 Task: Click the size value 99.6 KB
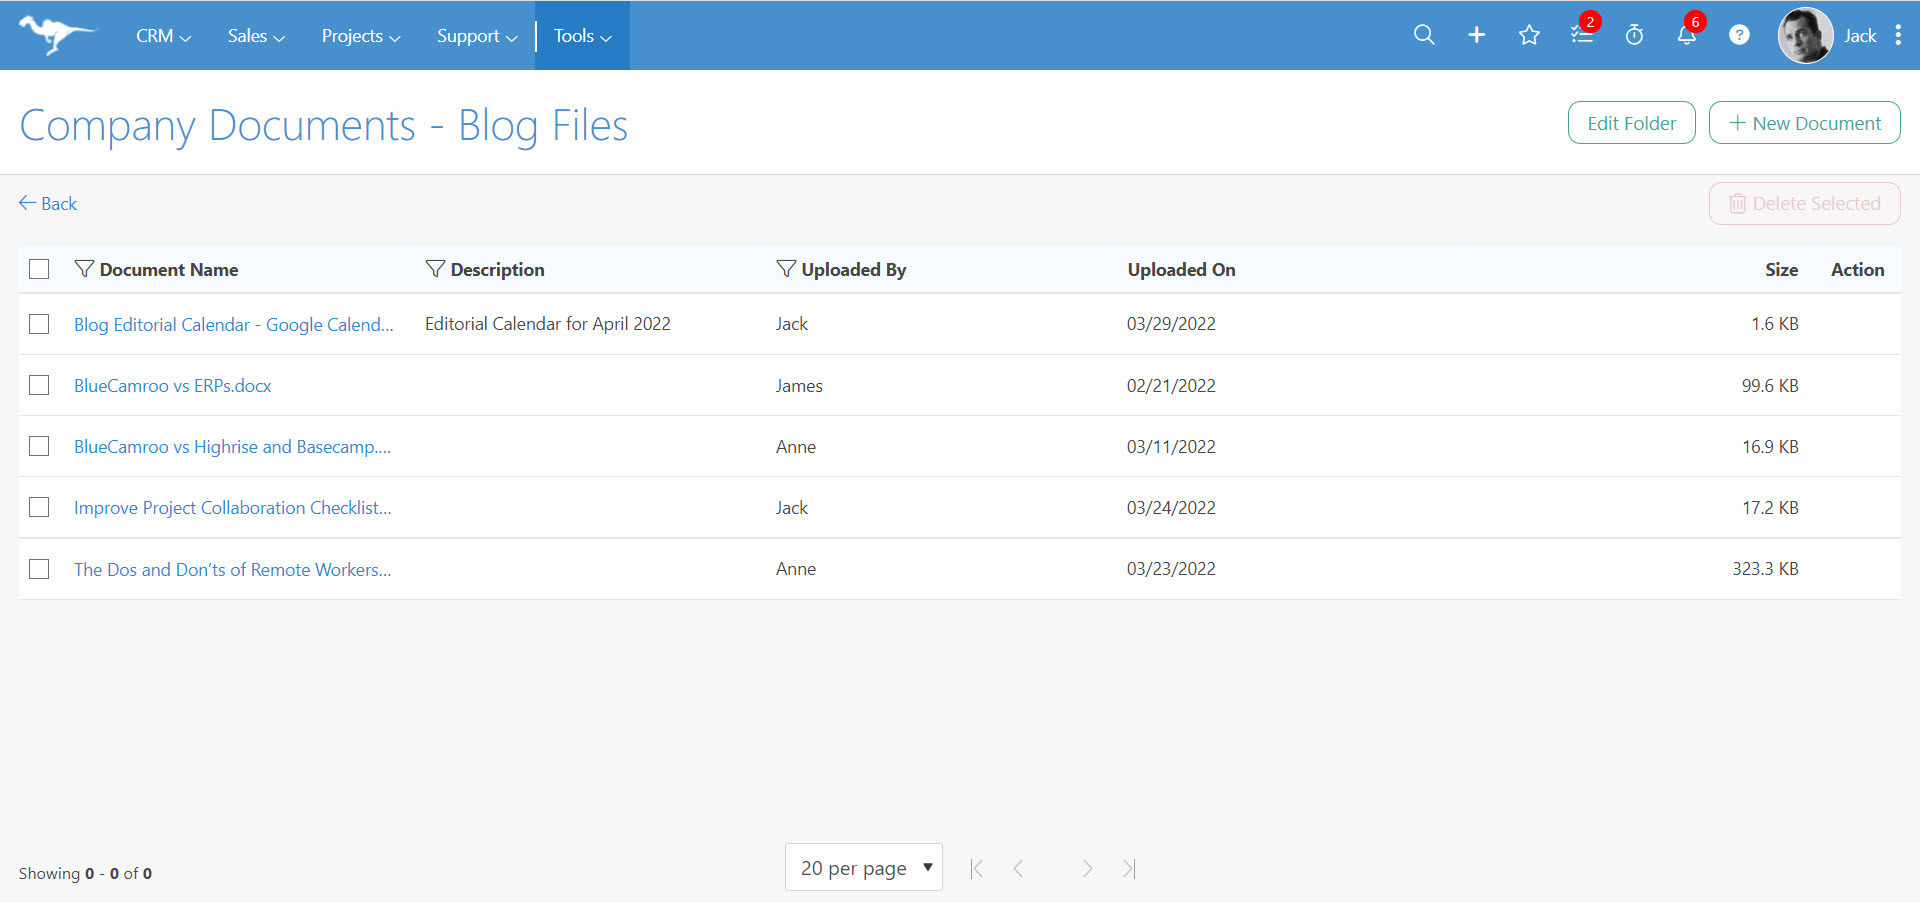tap(1770, 385)
